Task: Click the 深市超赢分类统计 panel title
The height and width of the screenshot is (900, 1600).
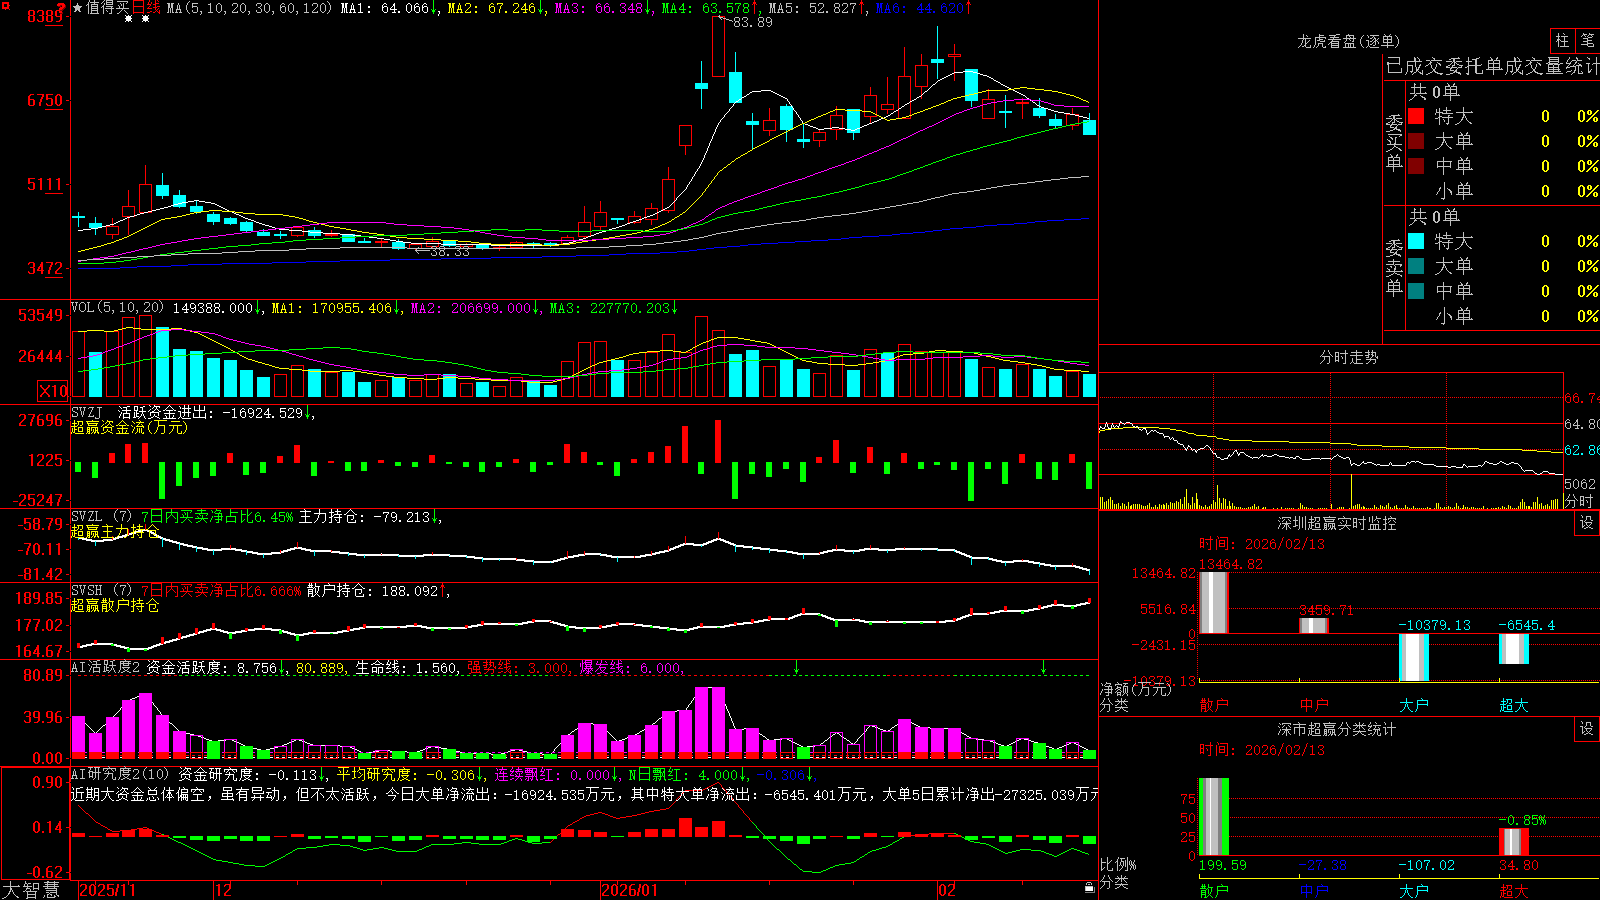Action: (1337, 729)
